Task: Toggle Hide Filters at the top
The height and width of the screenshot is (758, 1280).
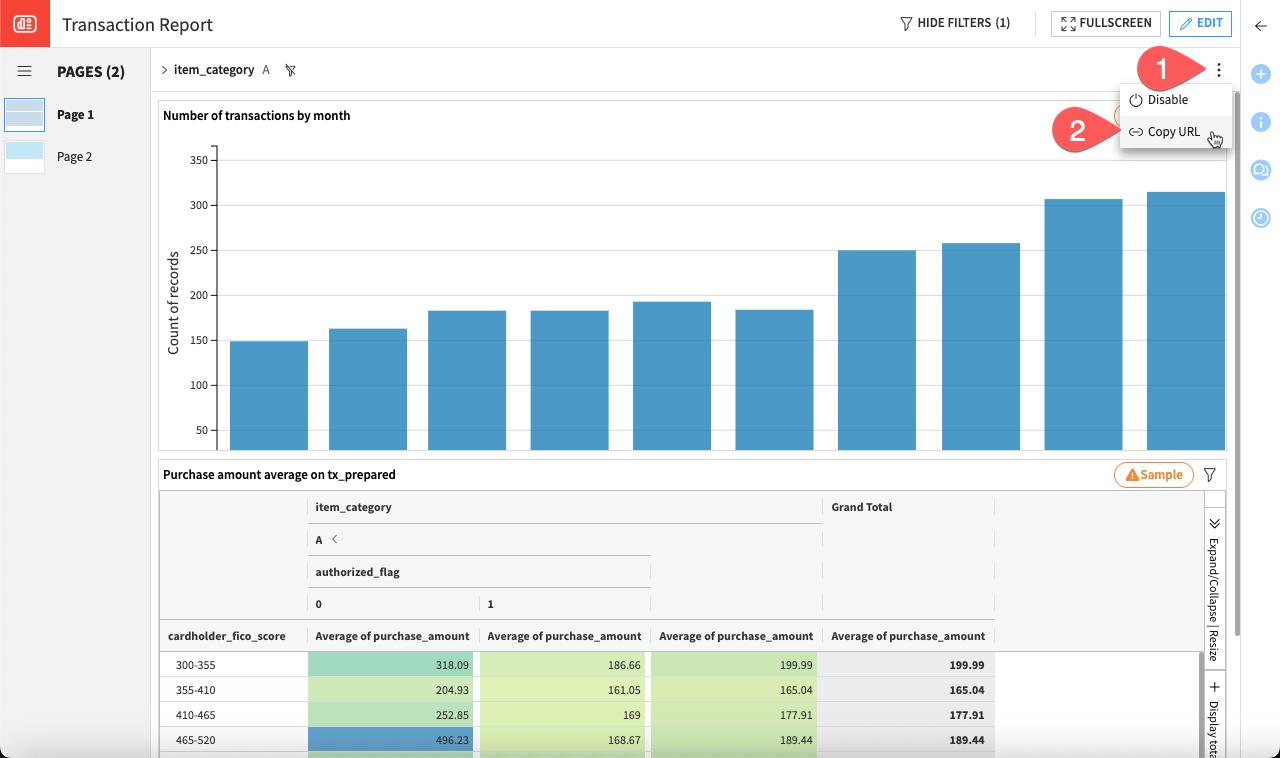Action: click(954, 22)
